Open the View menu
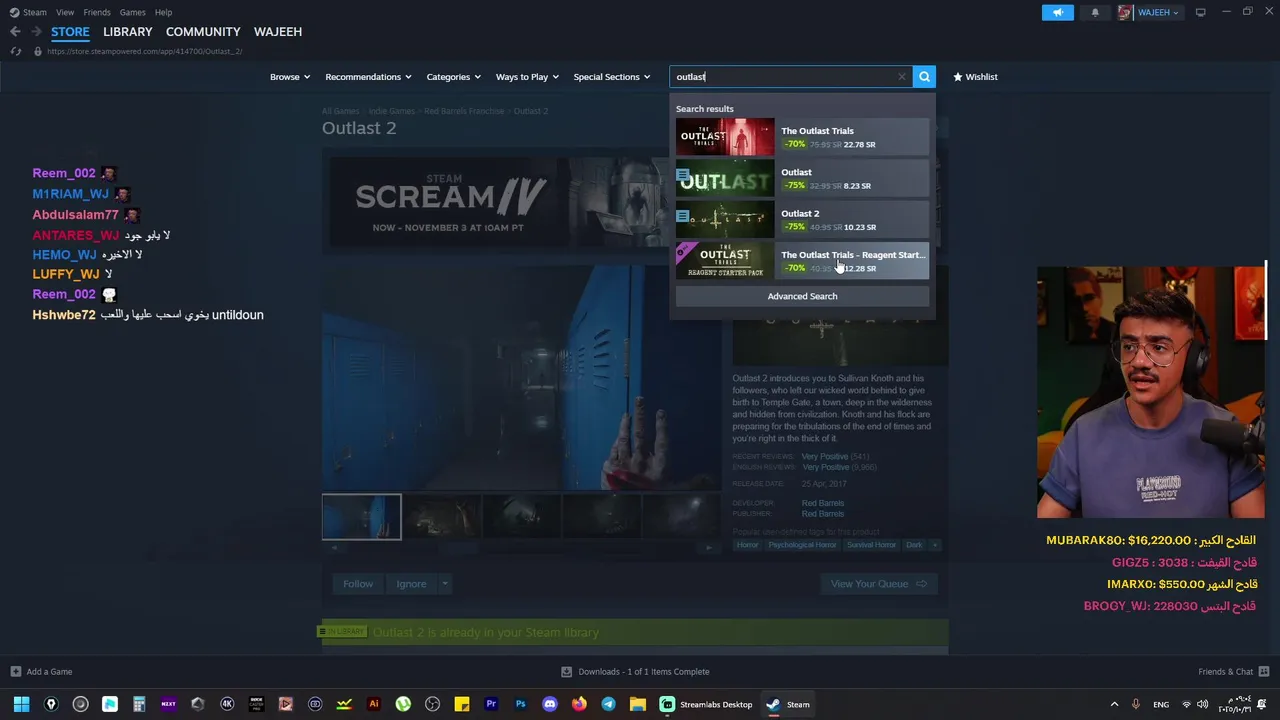1280x720 pixels. (x=65, y=12)
